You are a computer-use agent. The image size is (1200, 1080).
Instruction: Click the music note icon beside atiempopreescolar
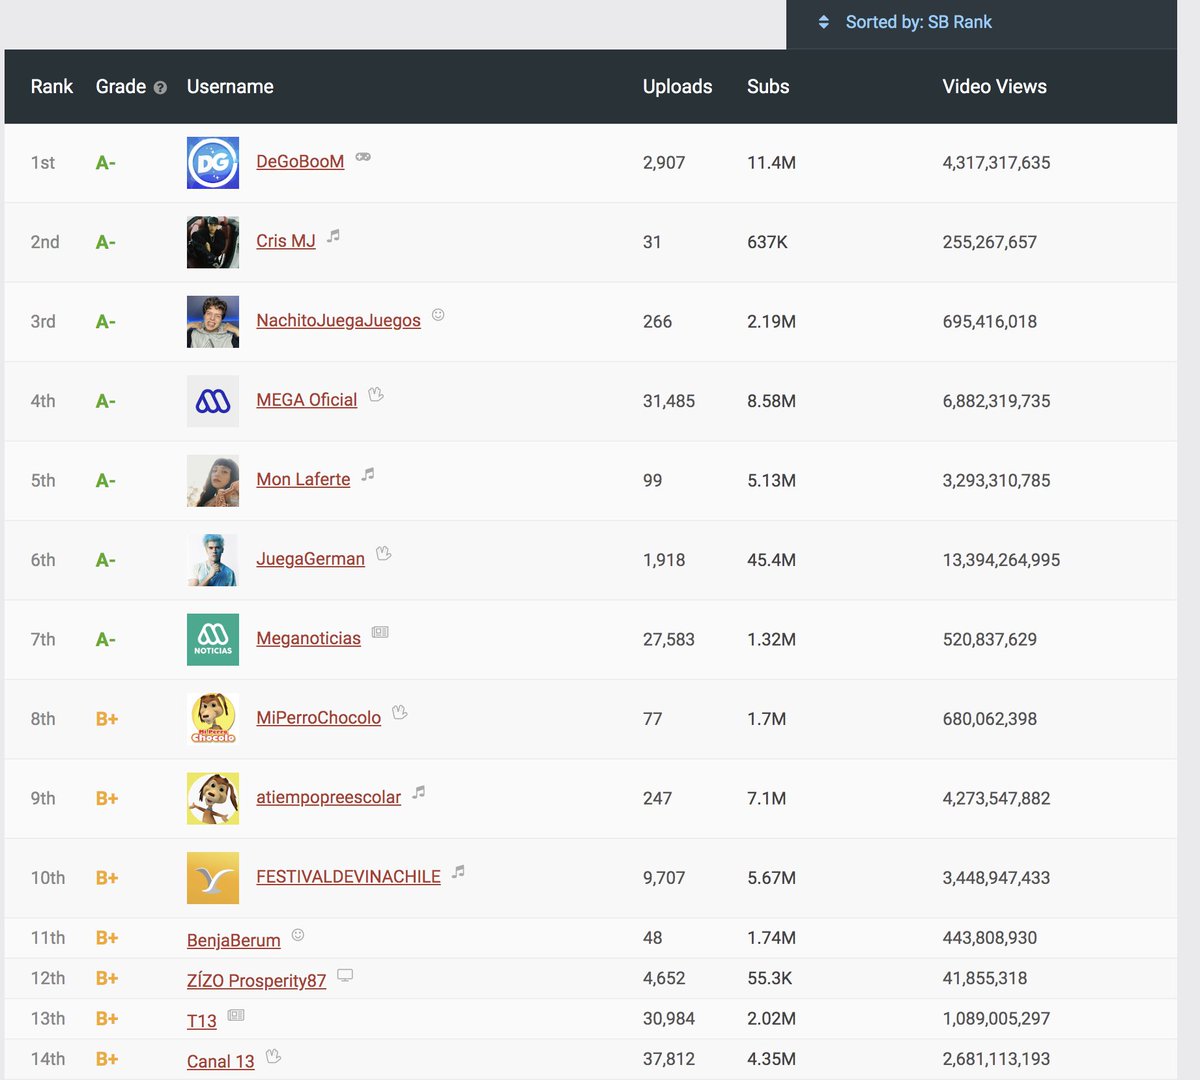419,792
